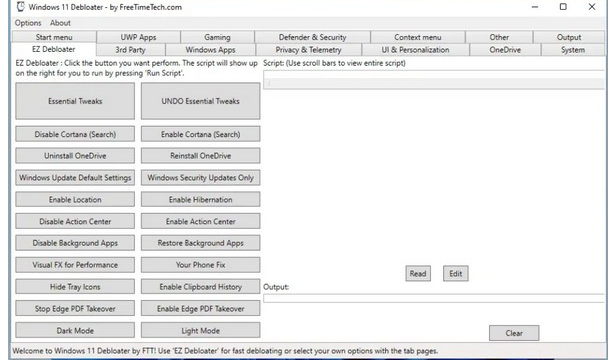Click Uninstall OneDrive button
Viewport: 609px width, 360px height.
pyautogui.click(x=75, y=156)
